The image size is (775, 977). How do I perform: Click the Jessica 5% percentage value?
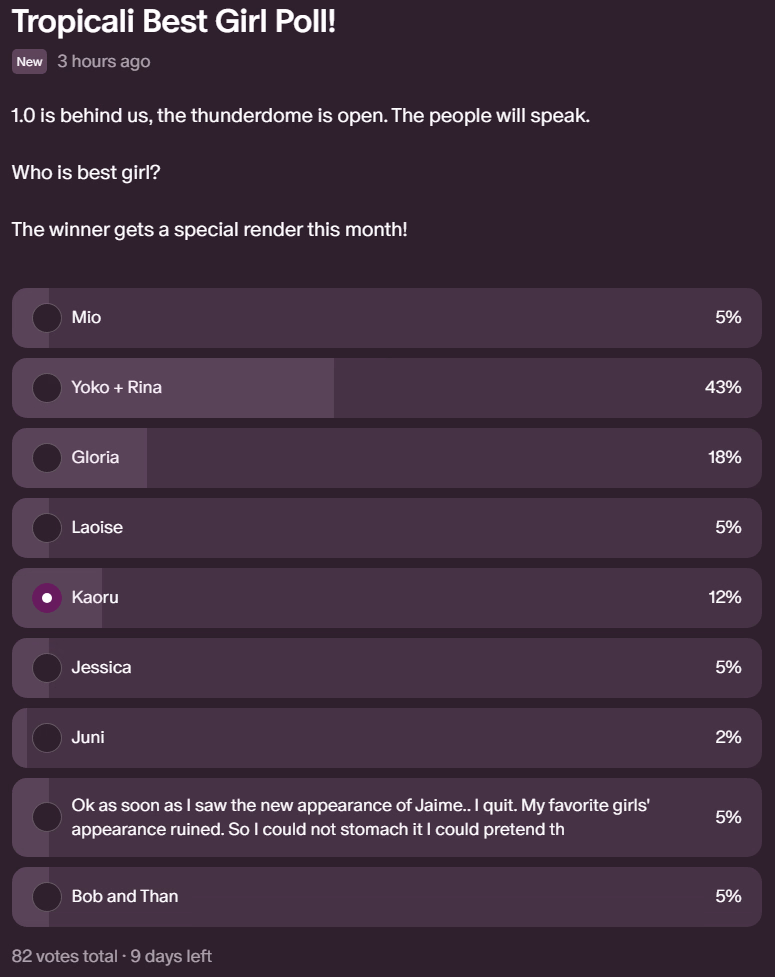[x=727, y=667]
